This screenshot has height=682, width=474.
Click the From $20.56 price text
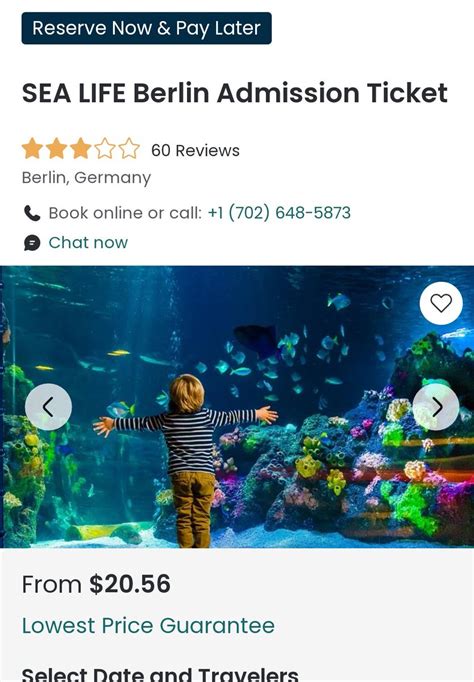[96, 584]
